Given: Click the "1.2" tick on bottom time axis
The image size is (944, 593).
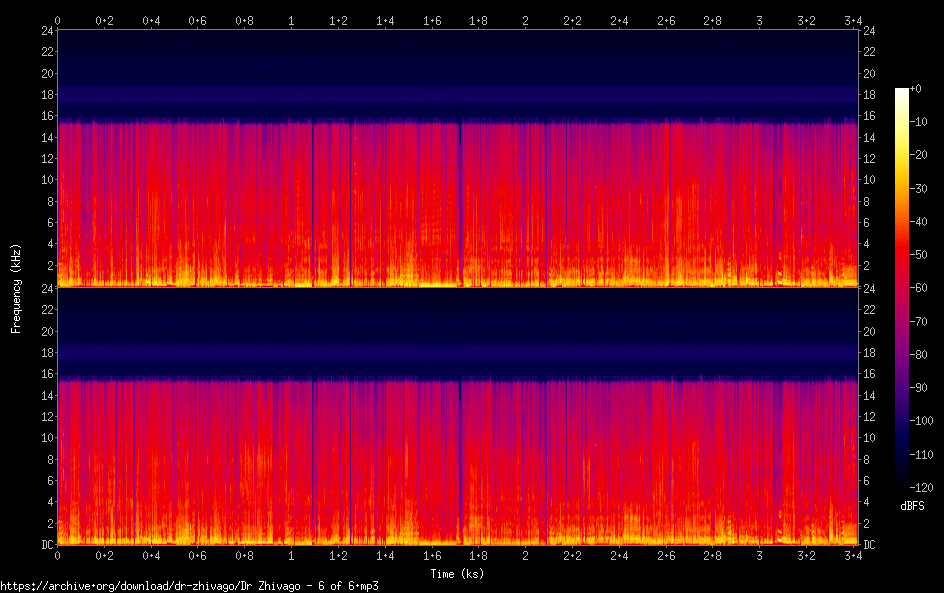Looking at the screenshot, I should [338, 555].
